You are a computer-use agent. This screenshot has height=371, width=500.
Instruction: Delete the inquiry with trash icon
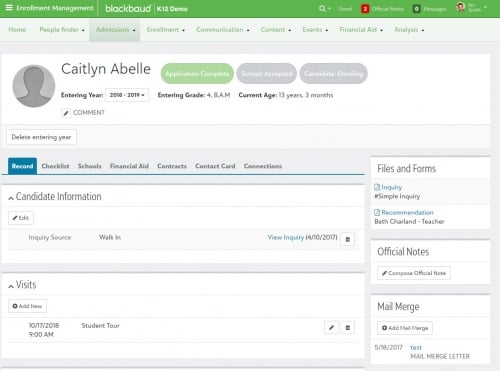(x=348, y=239)
